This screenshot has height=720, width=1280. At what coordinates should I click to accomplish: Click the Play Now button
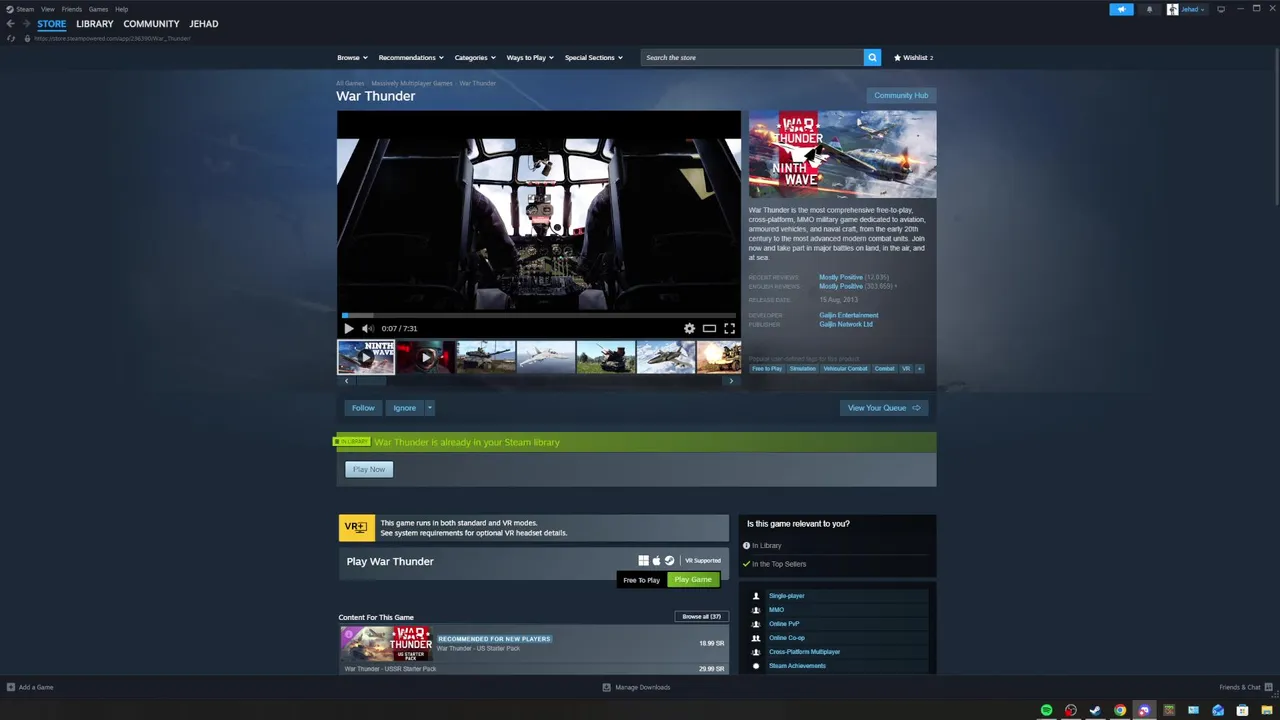(369, 469)
